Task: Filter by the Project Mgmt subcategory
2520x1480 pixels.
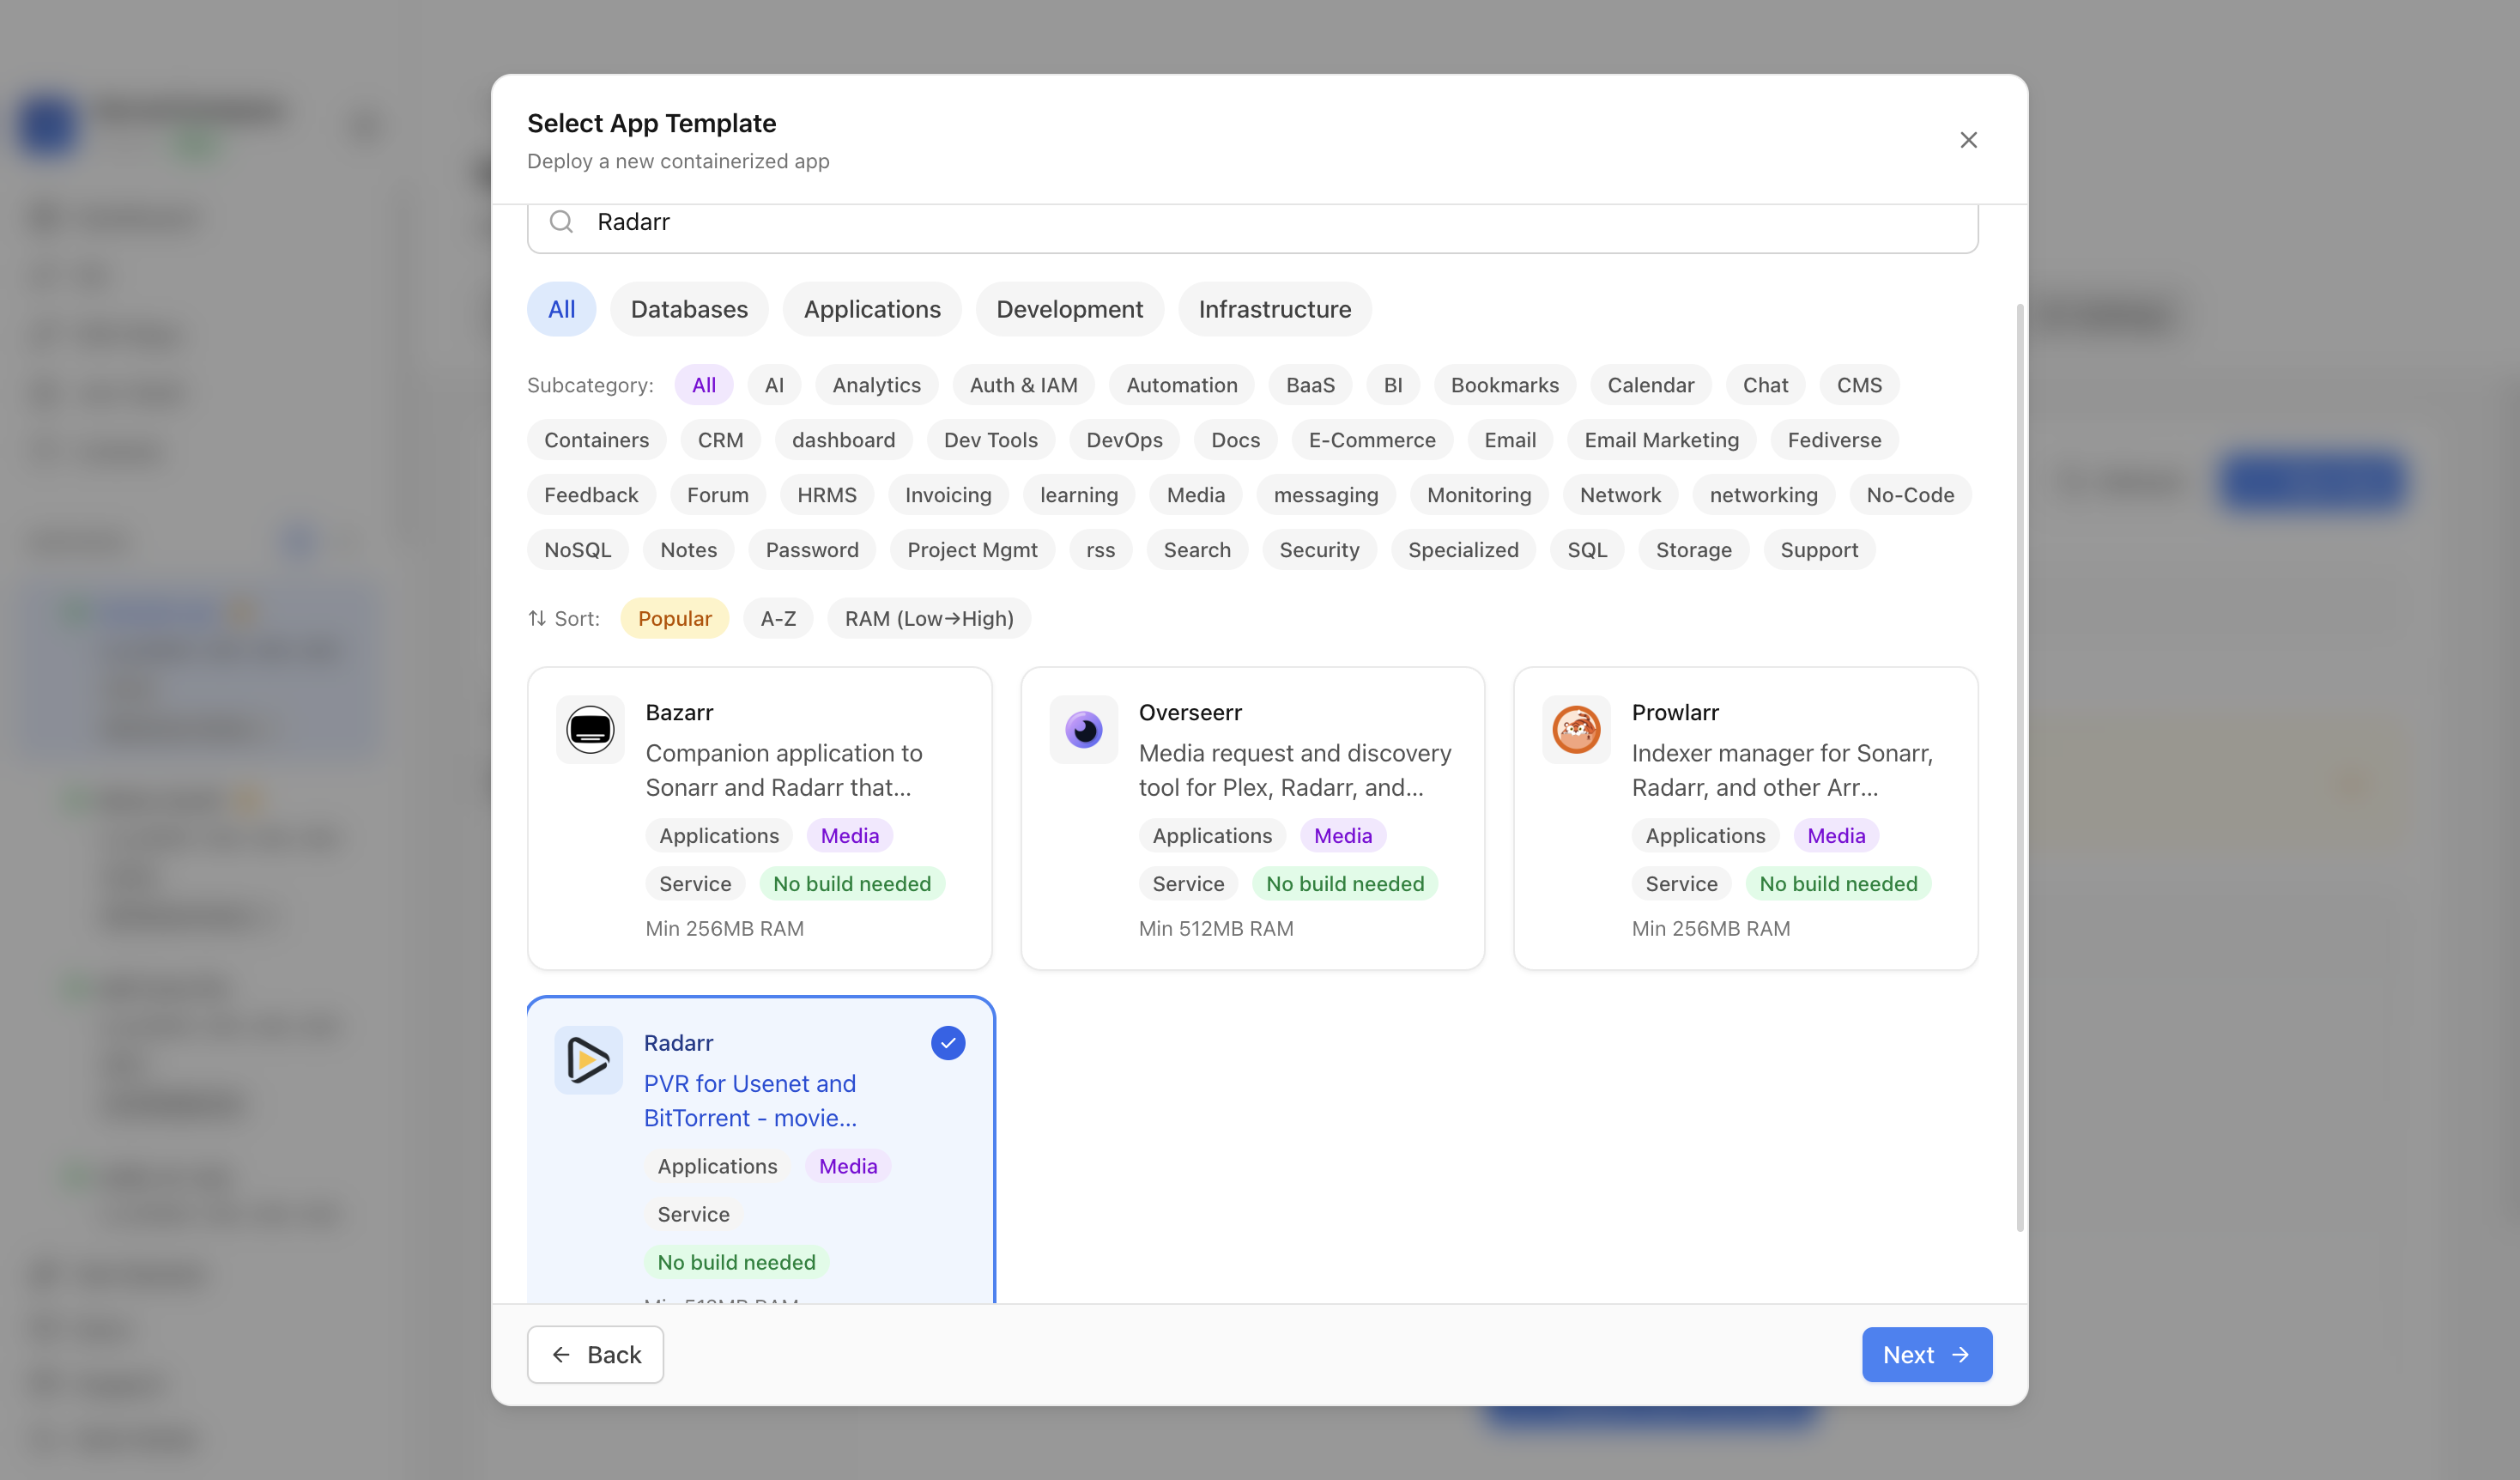Action: pos(972,550)
